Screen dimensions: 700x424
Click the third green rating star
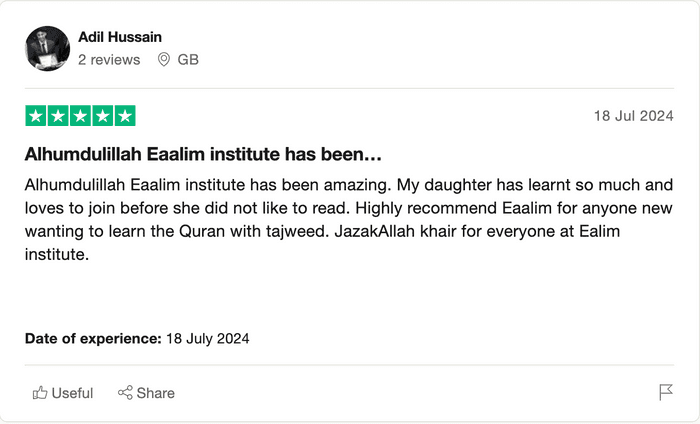[x=80, y=116]
